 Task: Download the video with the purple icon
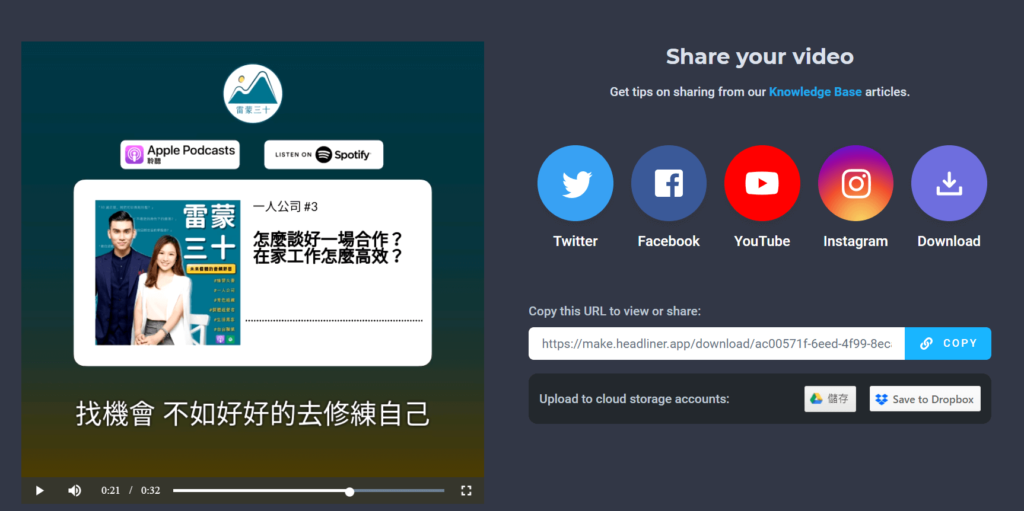[949, 184]
